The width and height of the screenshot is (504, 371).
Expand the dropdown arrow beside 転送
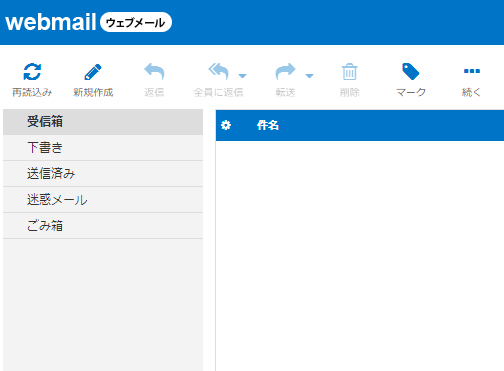309,76
